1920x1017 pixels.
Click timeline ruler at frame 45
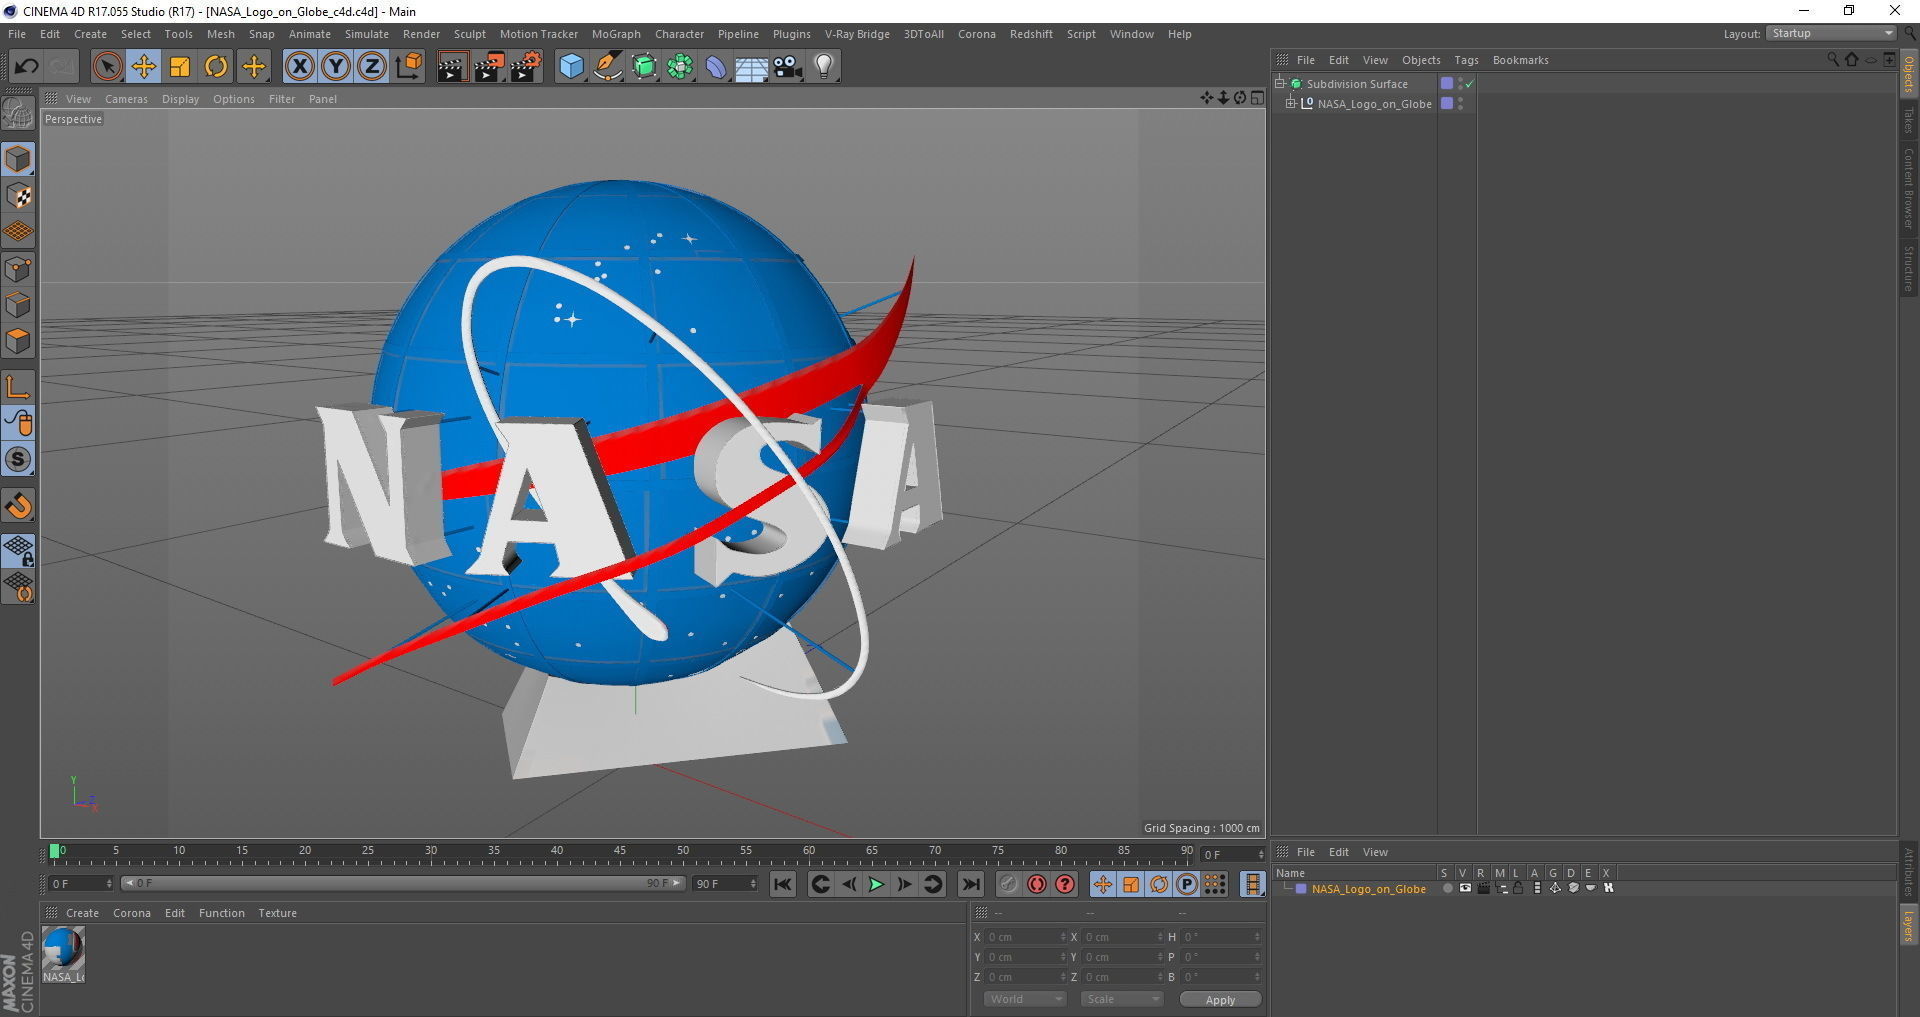point(620,853)
